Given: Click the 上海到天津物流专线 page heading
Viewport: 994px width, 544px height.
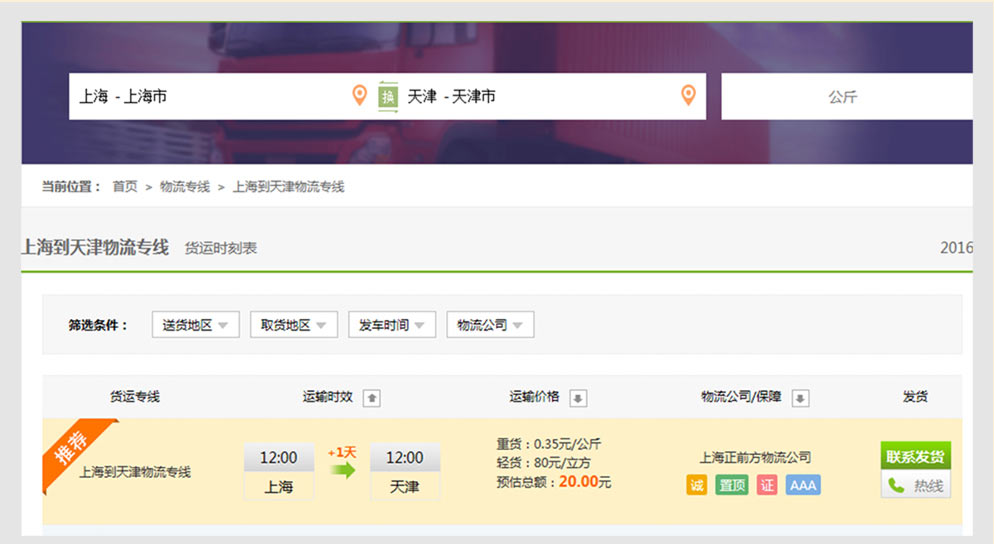Looking at the screenshot, I should pos(95,247).
